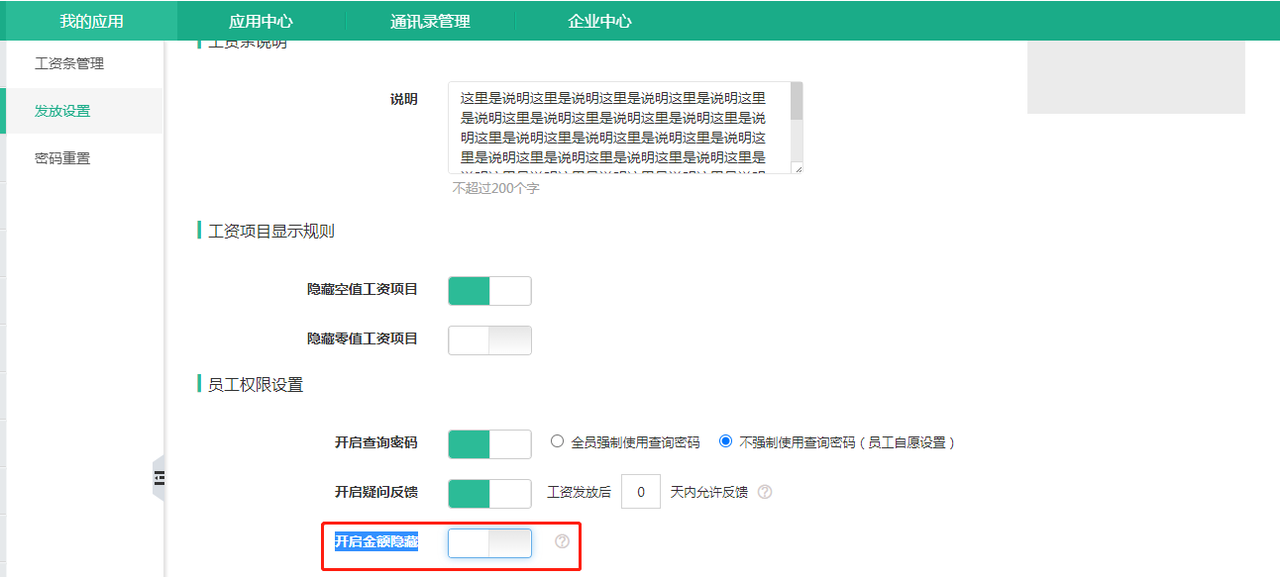Open 通讯录管理 tab

pyautogui.click(x=430, y=21)
